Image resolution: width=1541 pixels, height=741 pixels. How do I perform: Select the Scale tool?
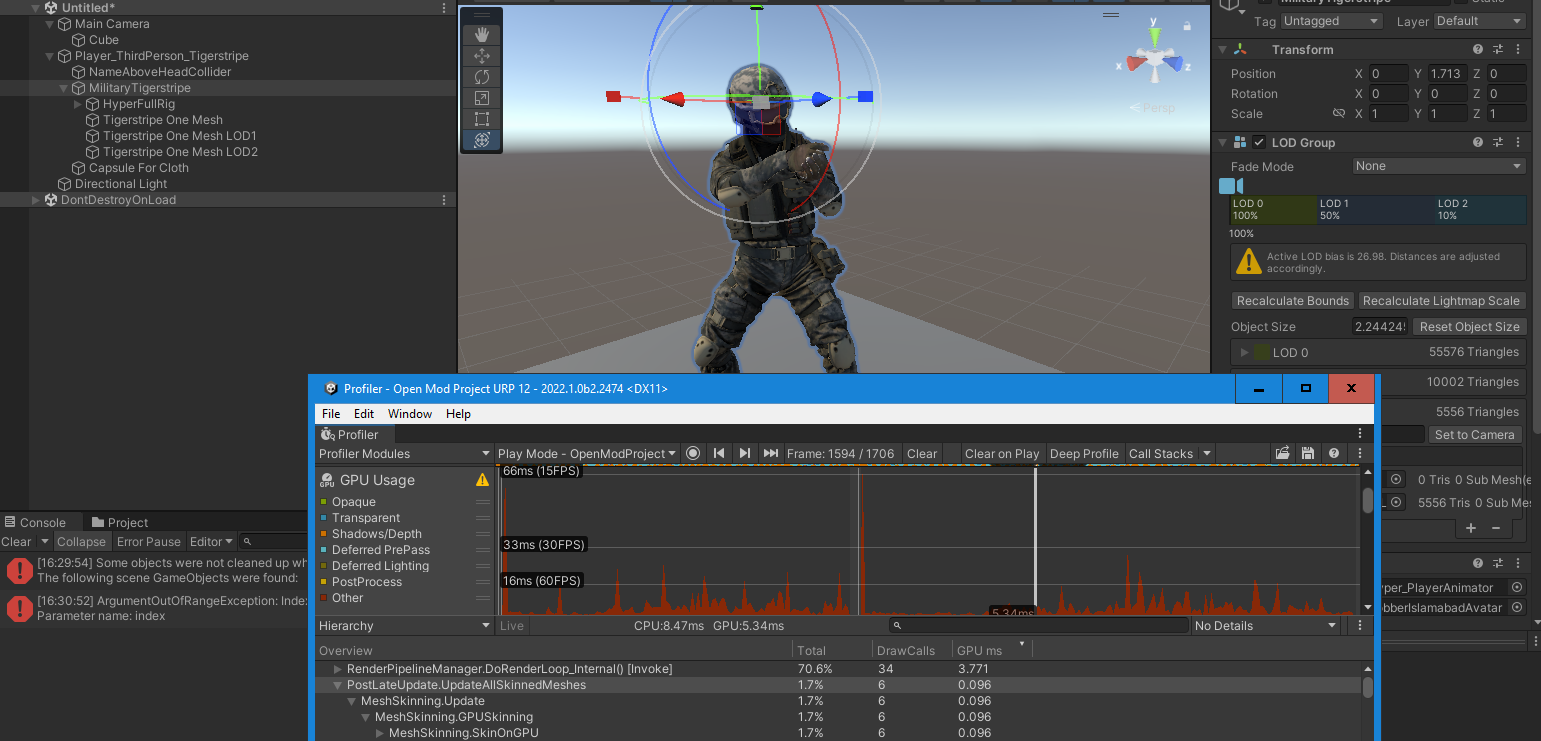481,98
